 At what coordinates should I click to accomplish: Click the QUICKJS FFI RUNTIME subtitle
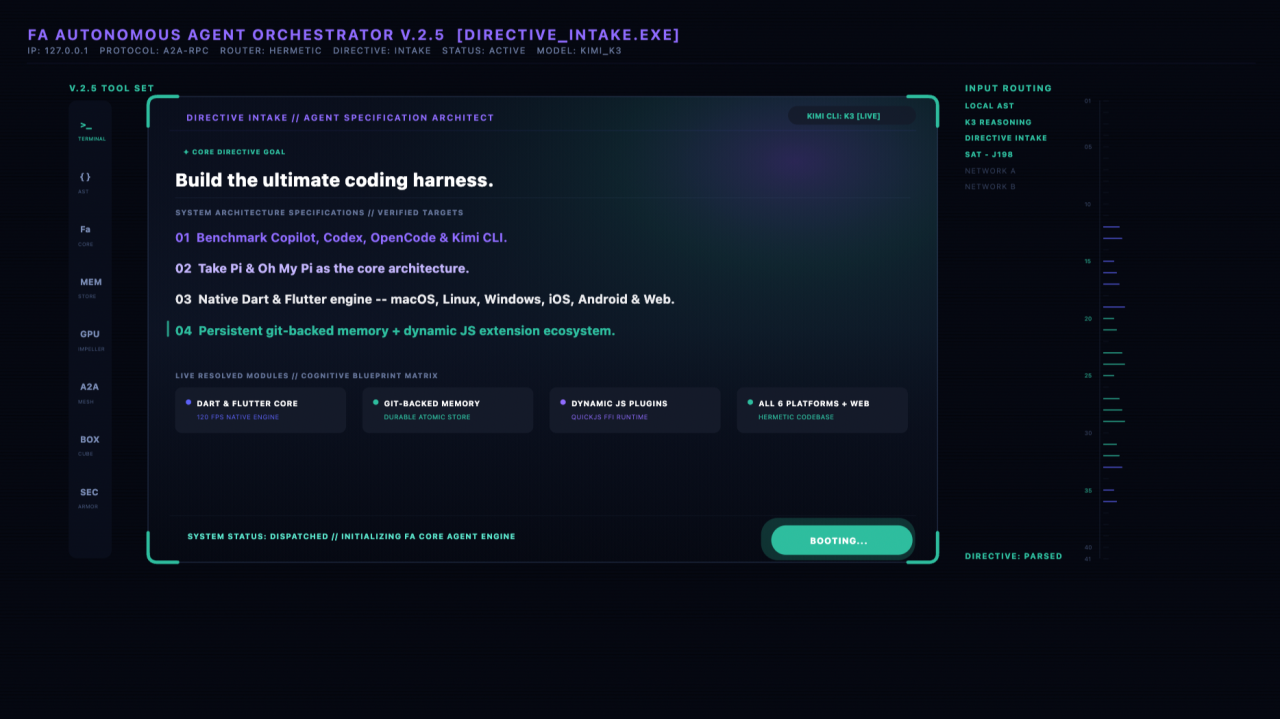[609, 417]
